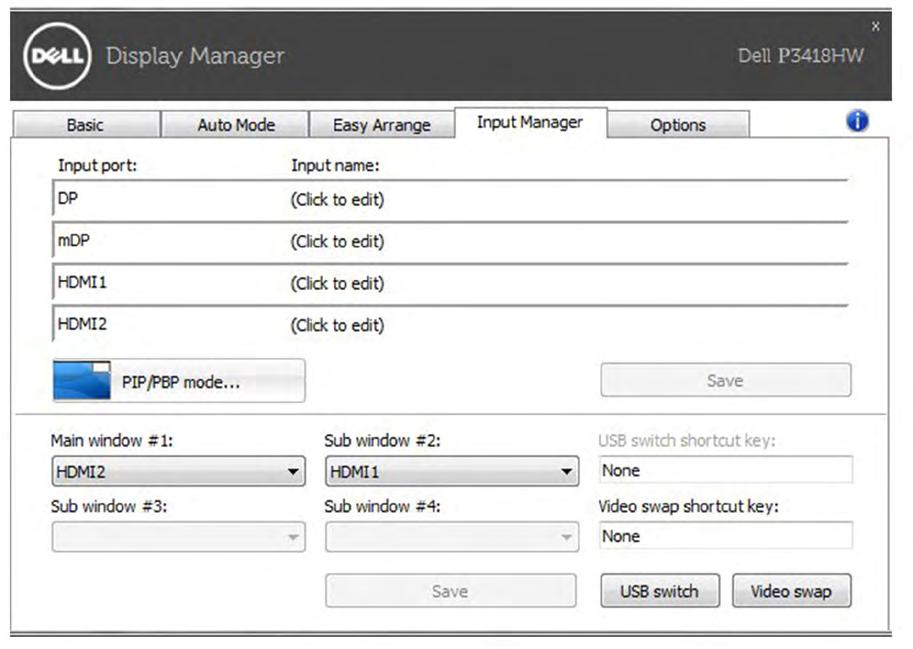Edit the HDMI1 input name
Screen dimensions: 913x649
point(337,283)
